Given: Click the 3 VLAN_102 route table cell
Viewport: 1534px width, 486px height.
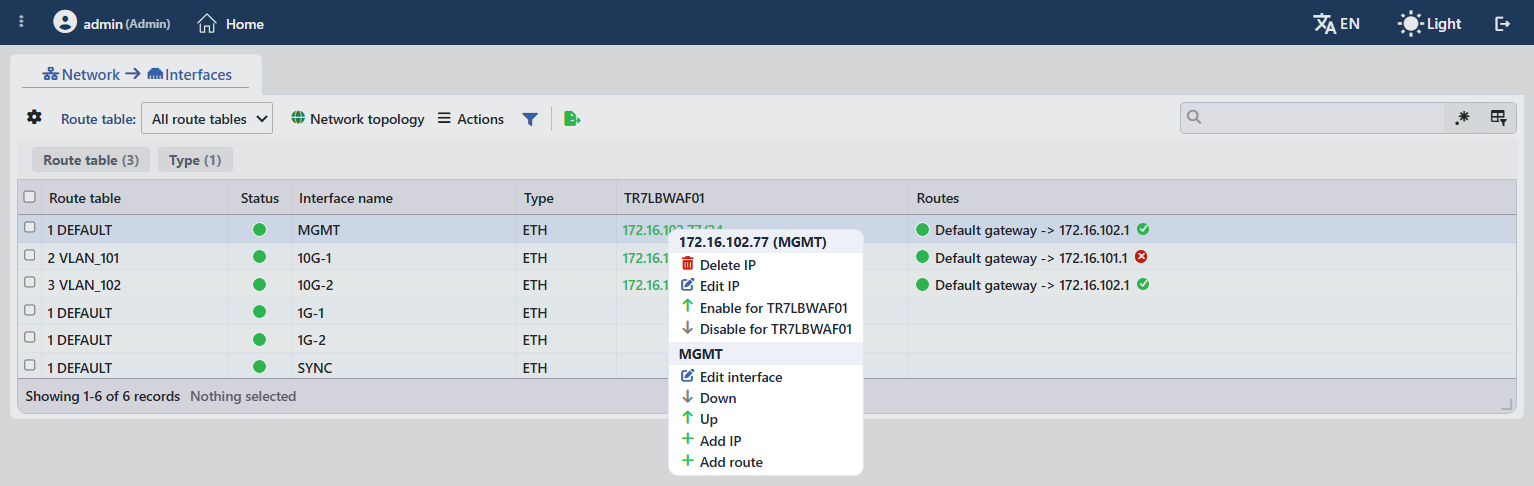Looking at the screenshot, I should (x=134, y=285).
